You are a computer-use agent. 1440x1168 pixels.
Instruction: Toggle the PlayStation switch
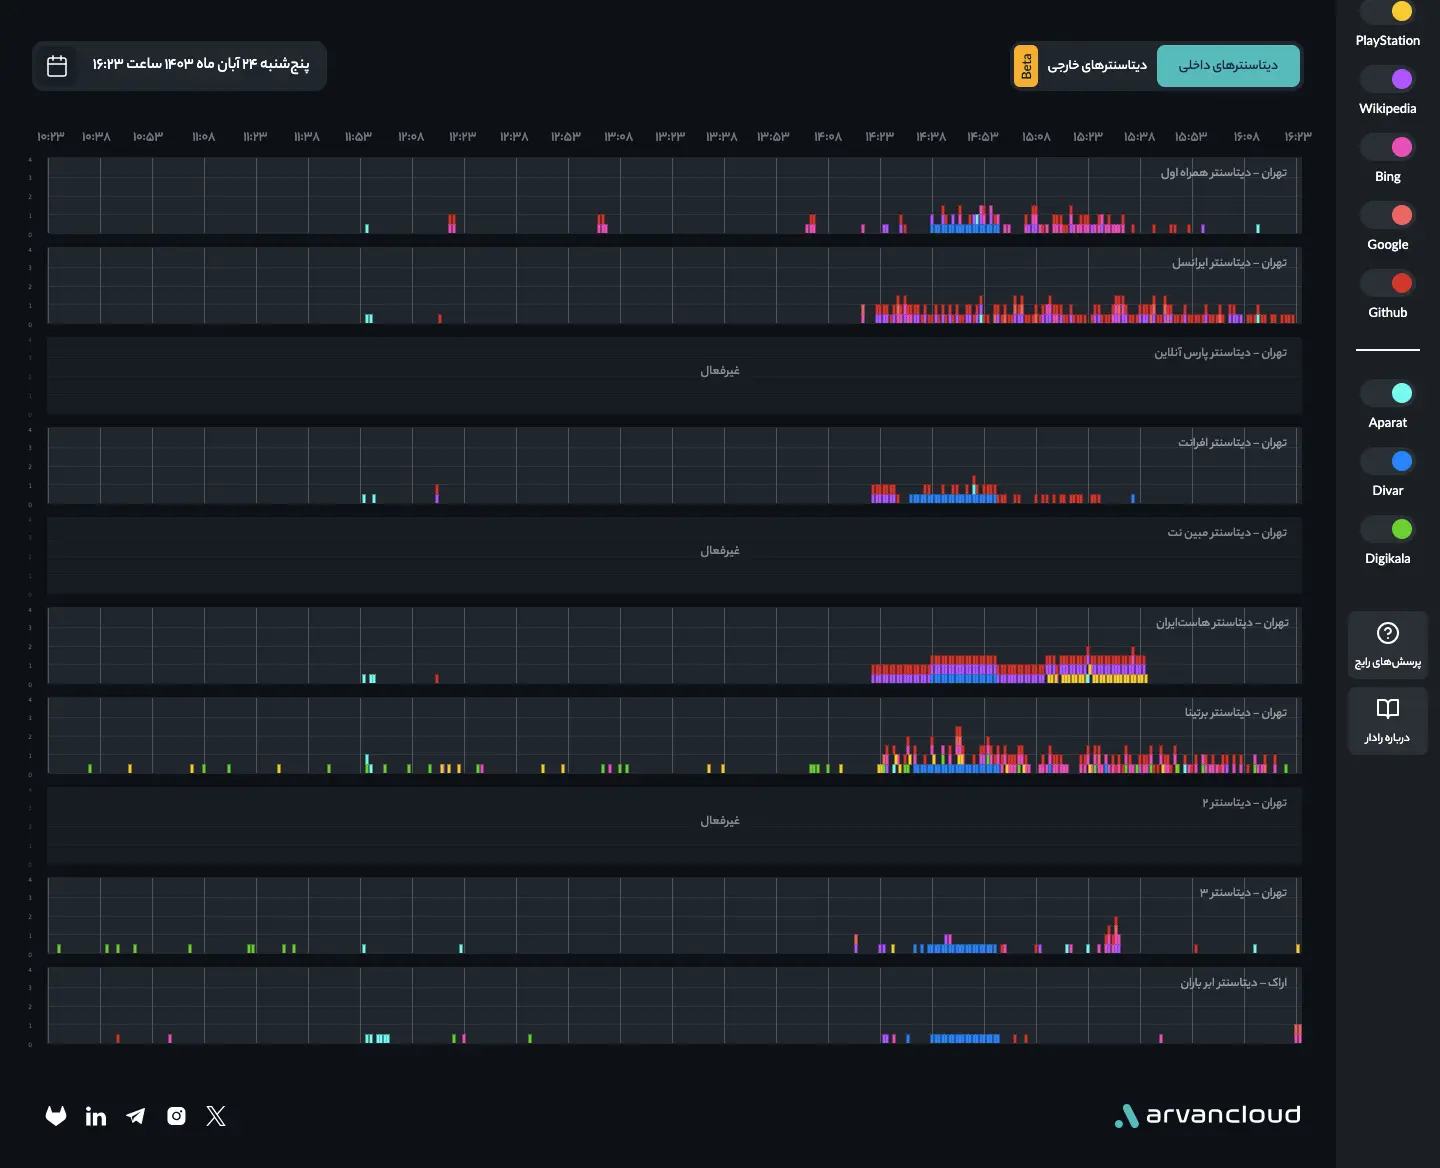tap(1388, 11)
